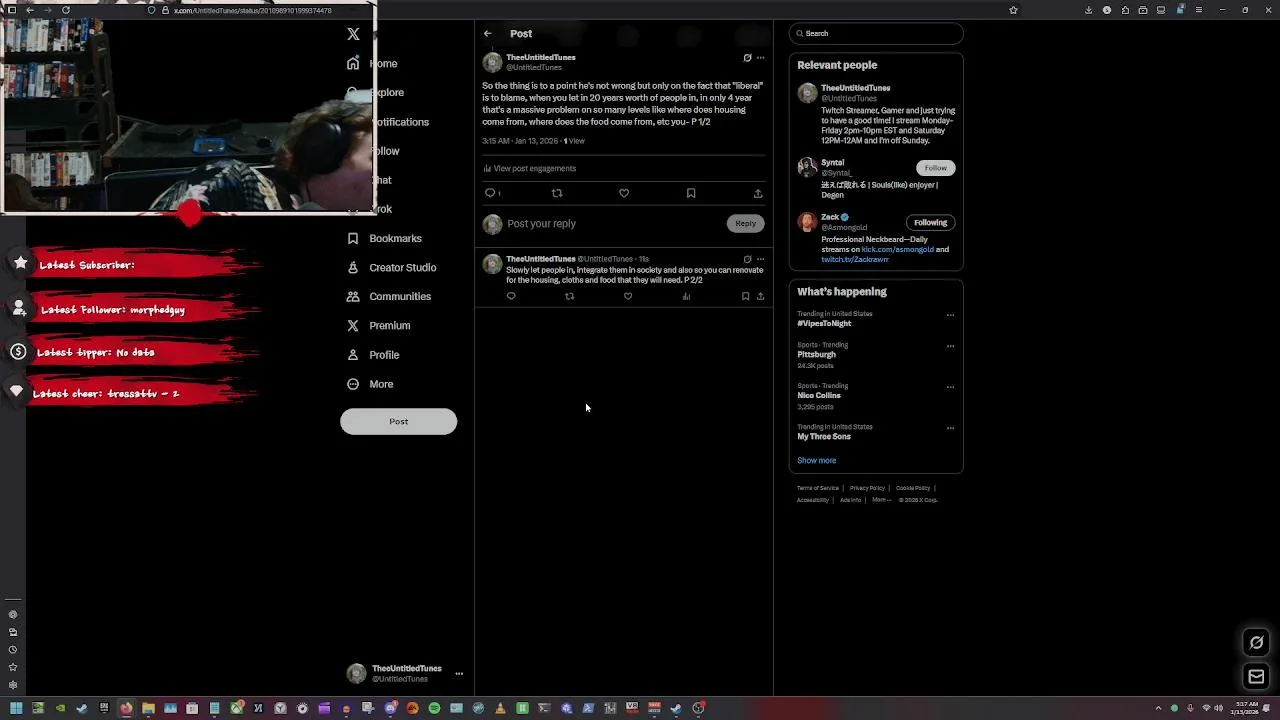Share the main post
The width and height of the screenshot is (1280, 720).
coord(758,193)
